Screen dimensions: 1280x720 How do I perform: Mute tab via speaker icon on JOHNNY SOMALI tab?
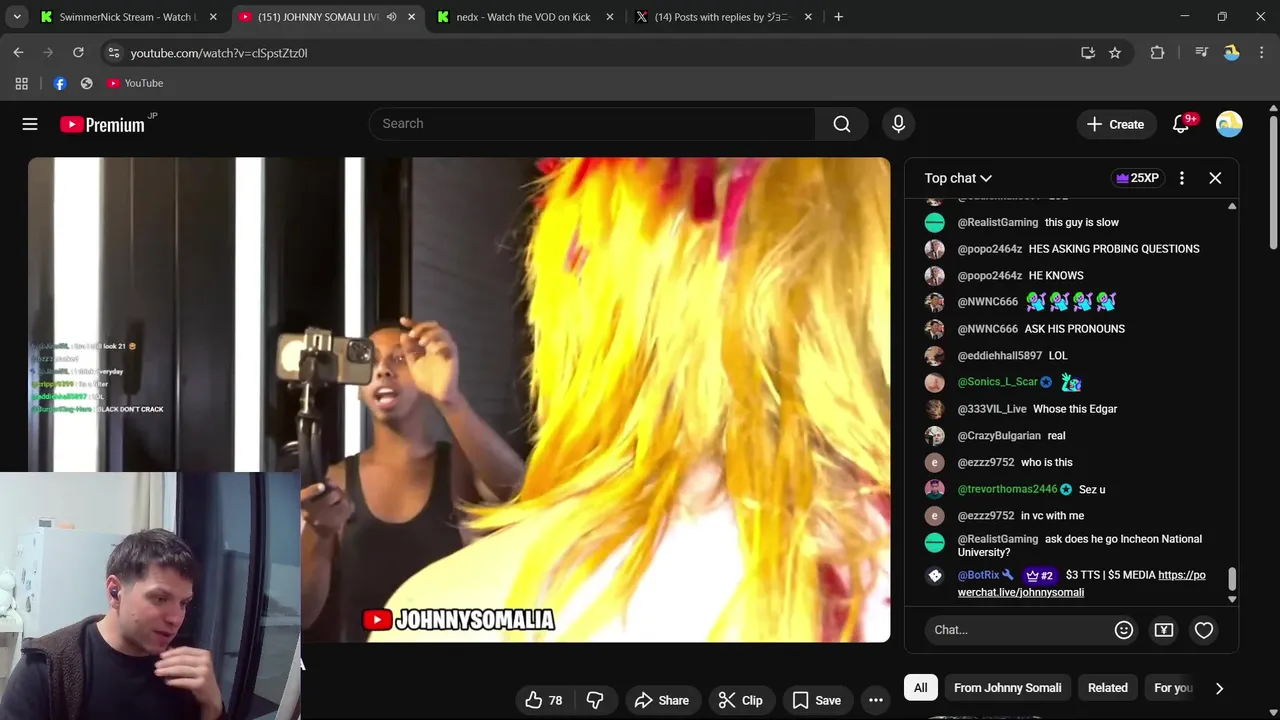point(391,17)
